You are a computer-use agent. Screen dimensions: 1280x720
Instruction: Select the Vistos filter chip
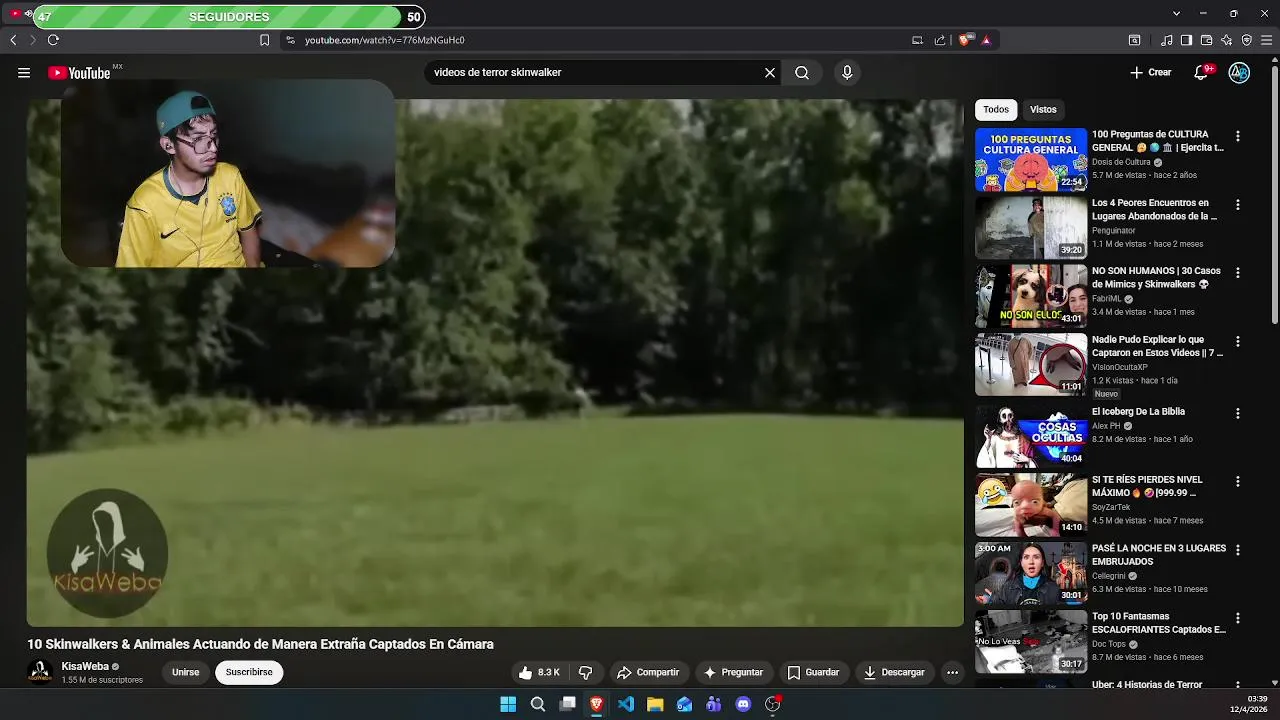tap(1043, 109)
